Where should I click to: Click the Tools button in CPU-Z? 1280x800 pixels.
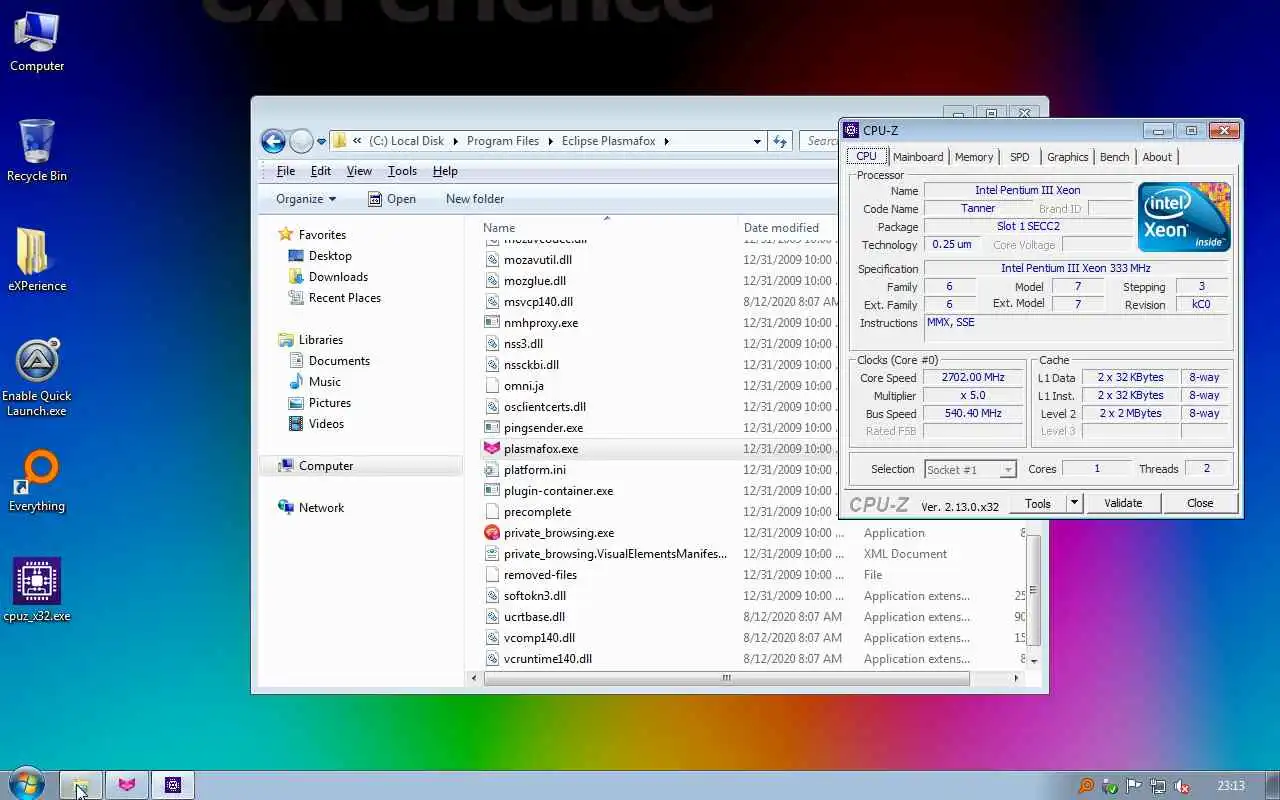[1038, 503]
